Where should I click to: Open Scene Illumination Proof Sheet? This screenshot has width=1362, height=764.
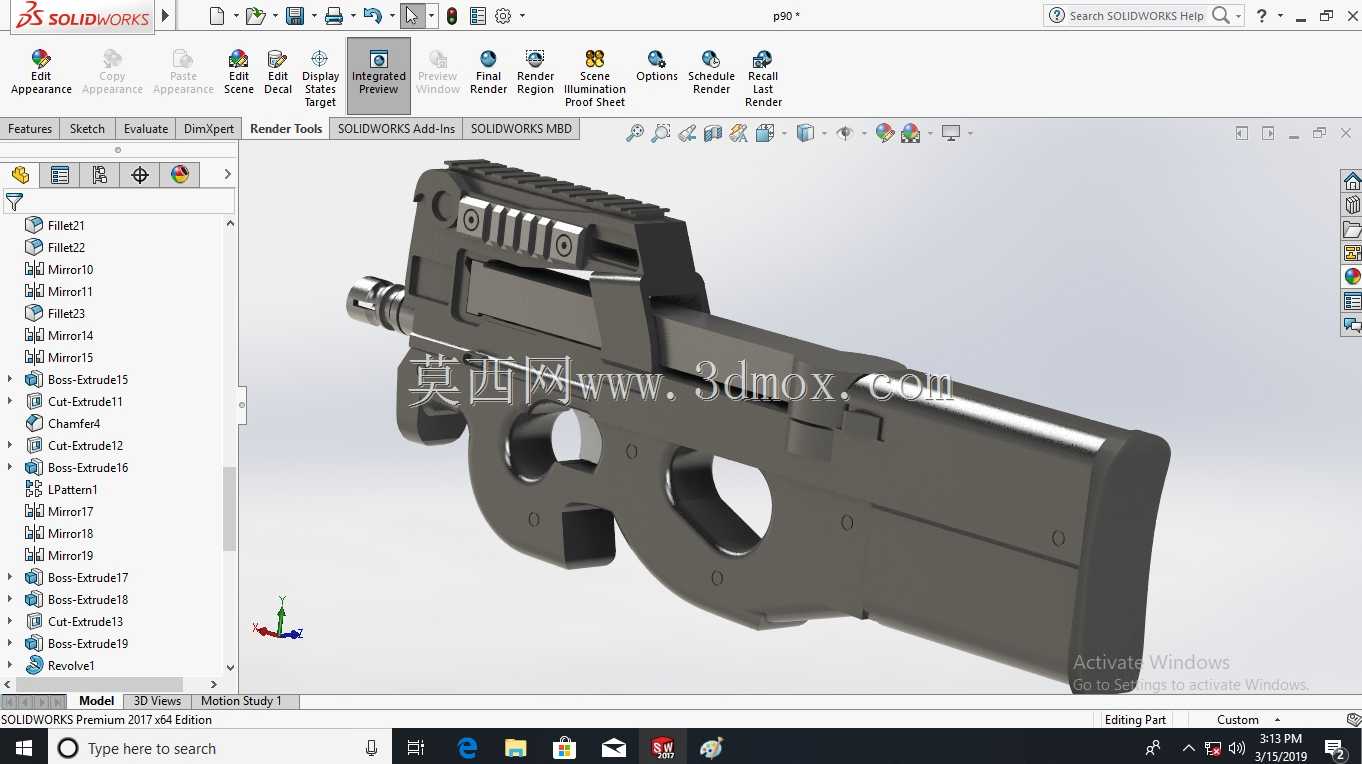coord(595,78)
